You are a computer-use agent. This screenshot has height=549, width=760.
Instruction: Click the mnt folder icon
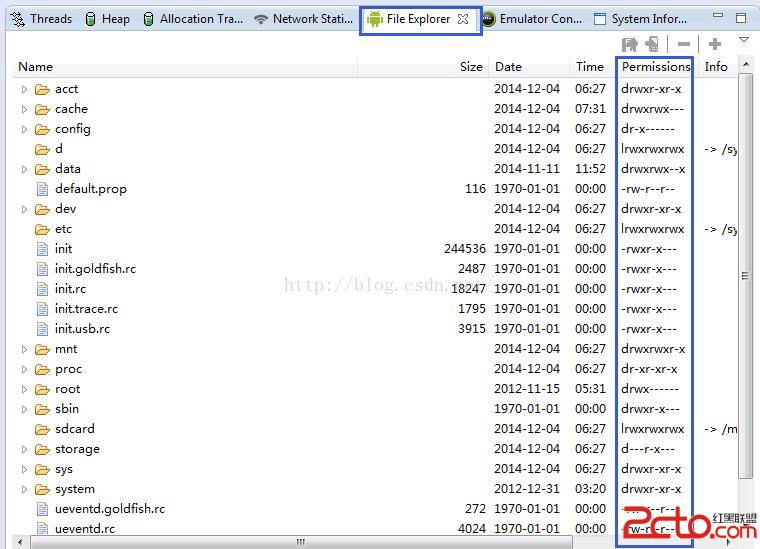tap(42, 349)
